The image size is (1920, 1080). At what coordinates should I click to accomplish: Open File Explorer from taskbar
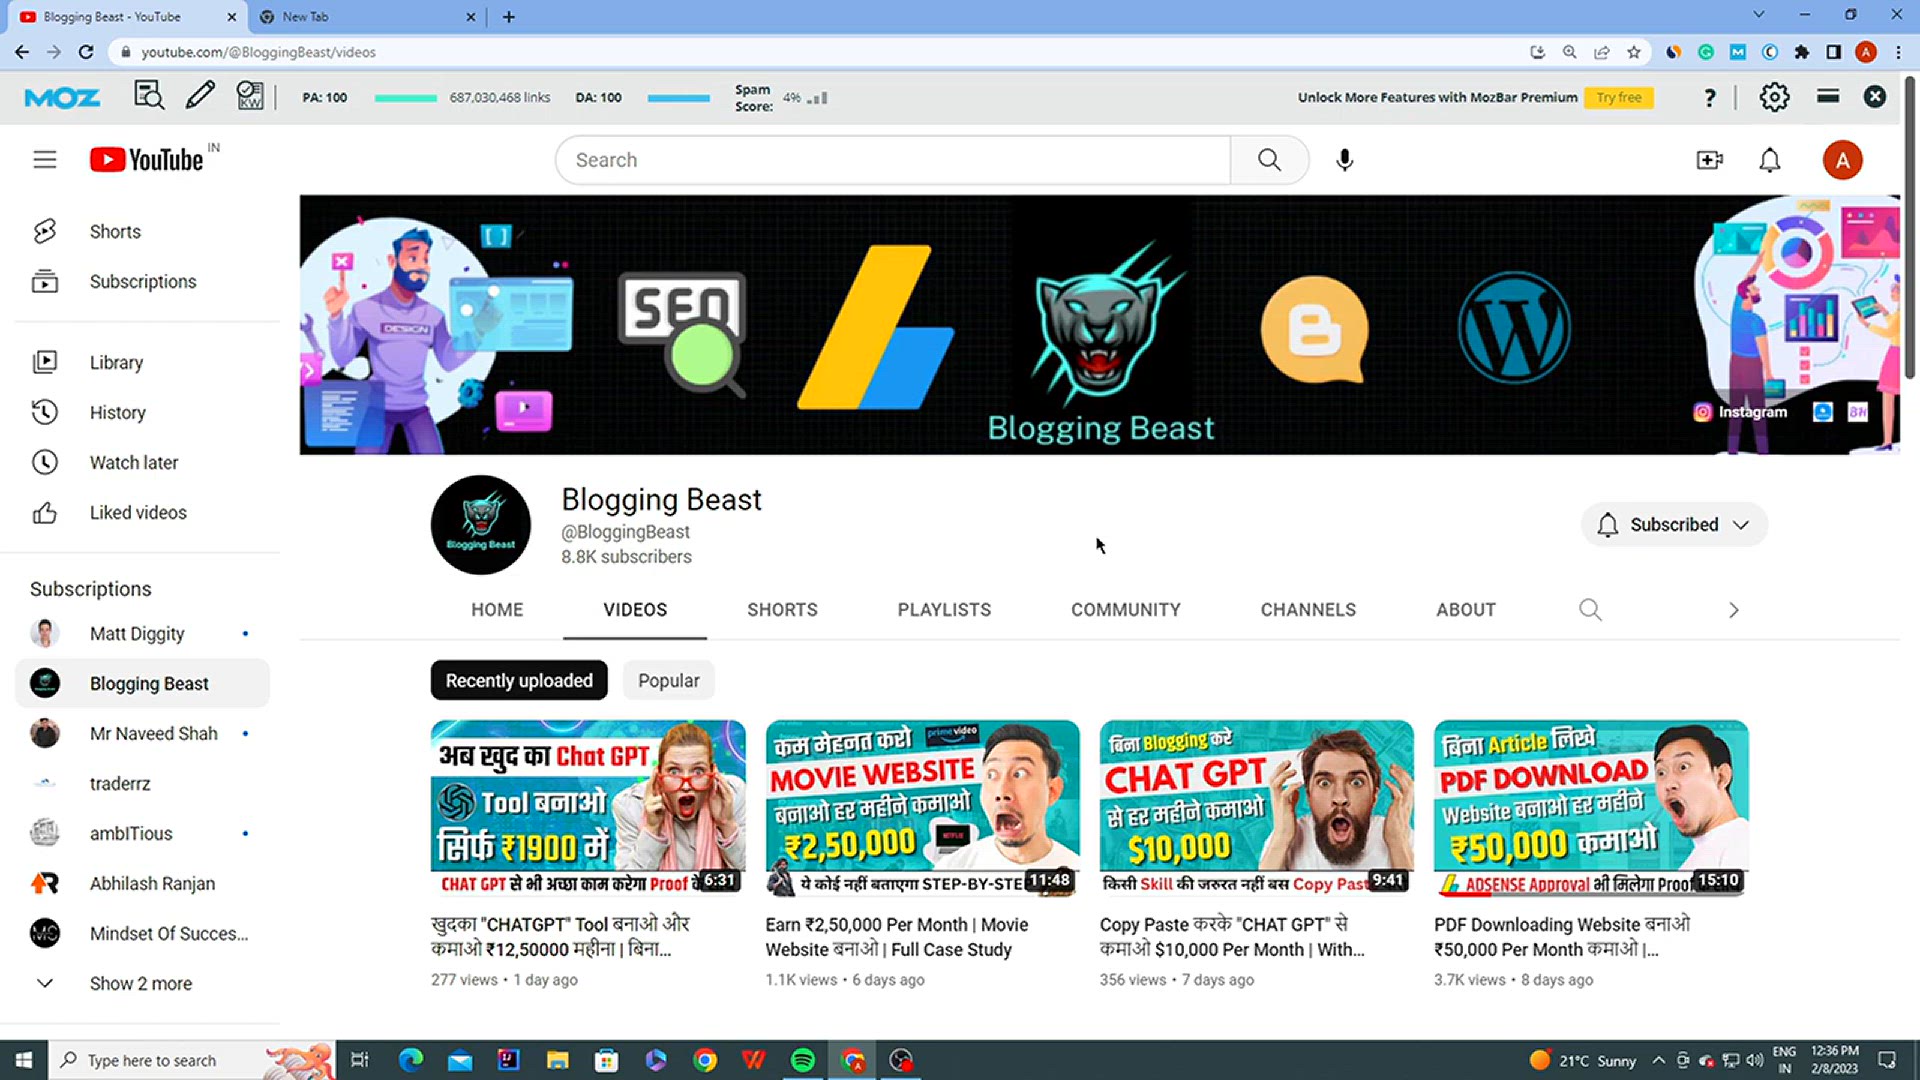[557, 1060]
